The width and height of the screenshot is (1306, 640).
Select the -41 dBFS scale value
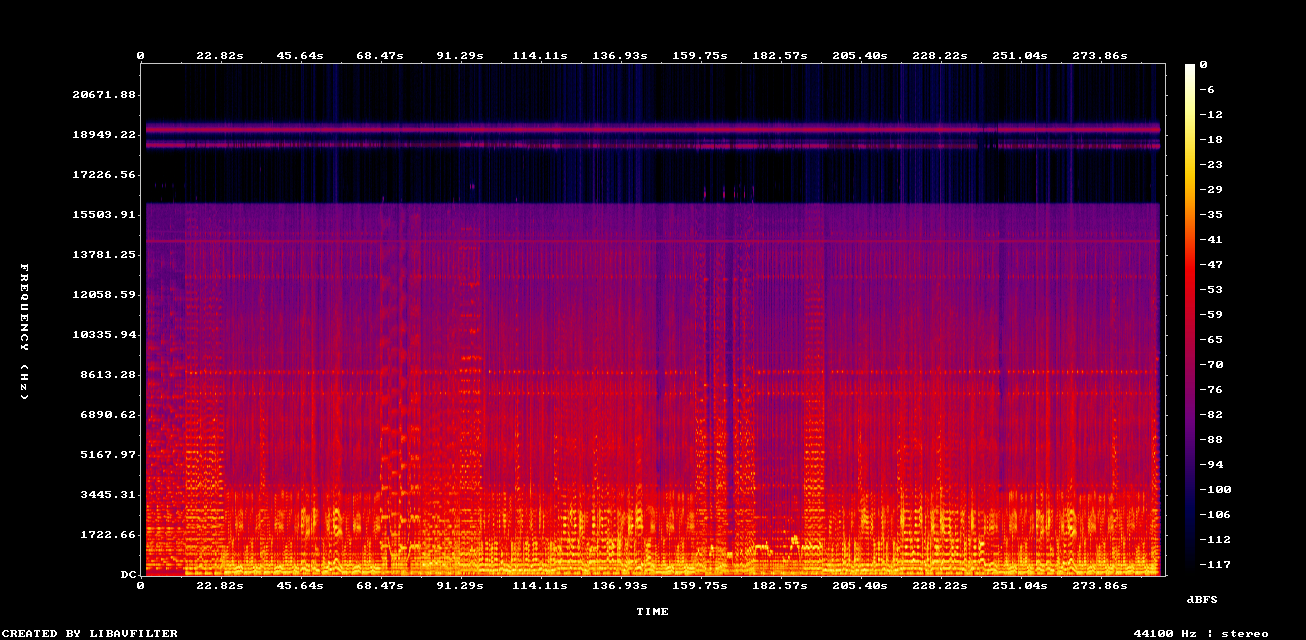[x=1211, y=240]
